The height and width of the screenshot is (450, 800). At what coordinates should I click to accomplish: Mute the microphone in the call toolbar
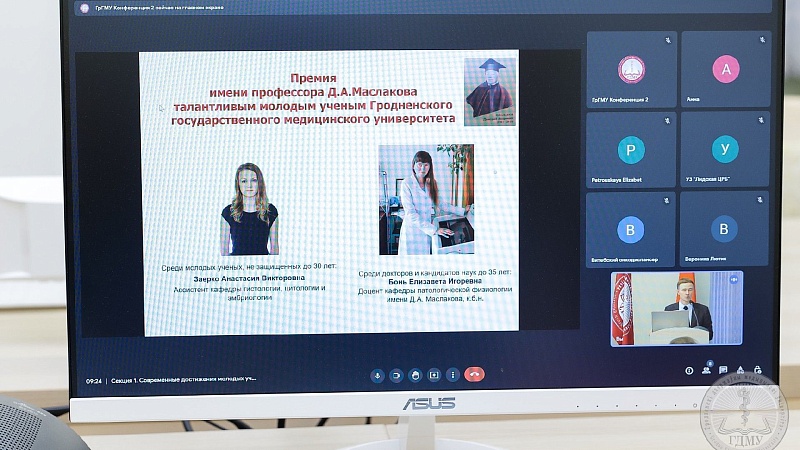click(x=377, y=376)
